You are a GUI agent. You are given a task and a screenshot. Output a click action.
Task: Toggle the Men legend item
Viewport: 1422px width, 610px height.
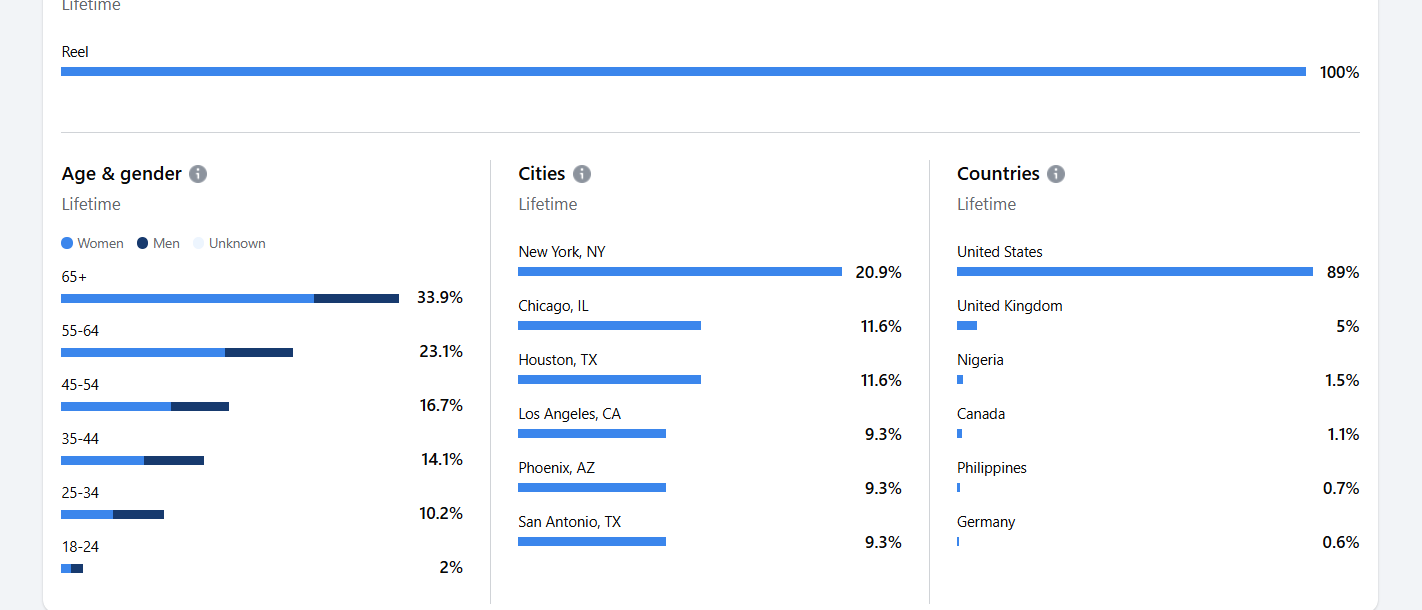(158, 243)
